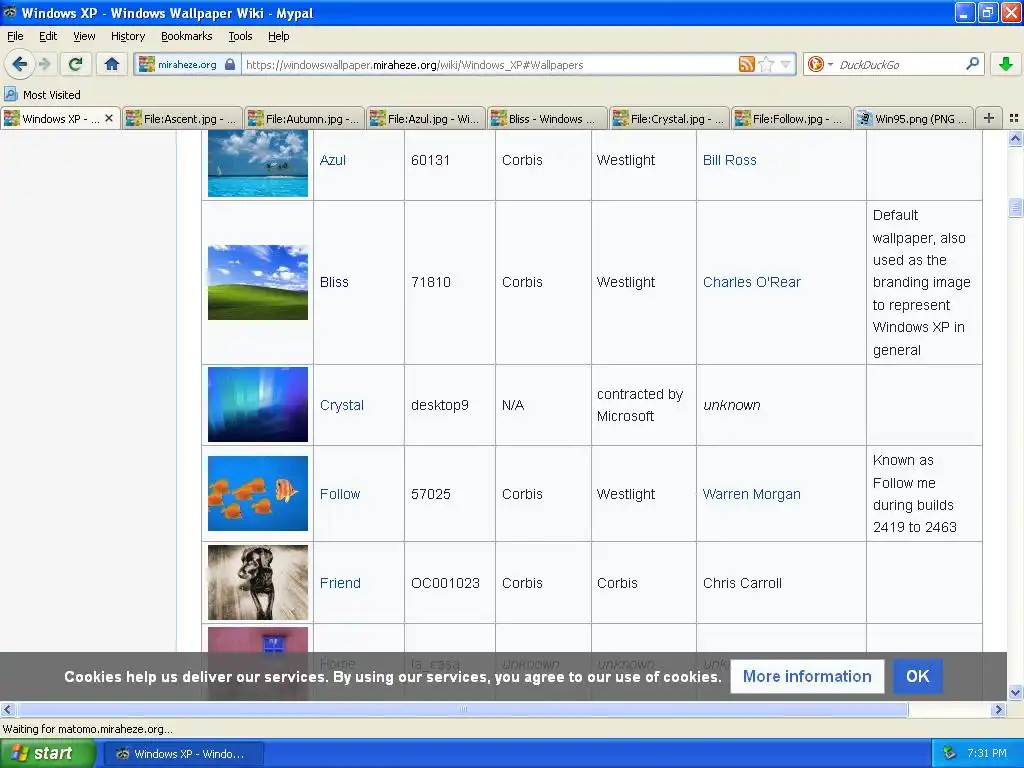The width and height of the screenshot is (1024, 768).
Task: Open the View menu
Action: click(84, 36)
